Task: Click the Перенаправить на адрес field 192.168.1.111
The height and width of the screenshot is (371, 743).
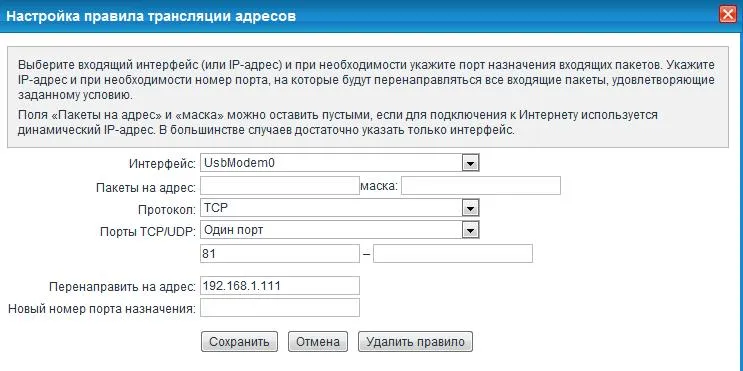Action: 280,286
